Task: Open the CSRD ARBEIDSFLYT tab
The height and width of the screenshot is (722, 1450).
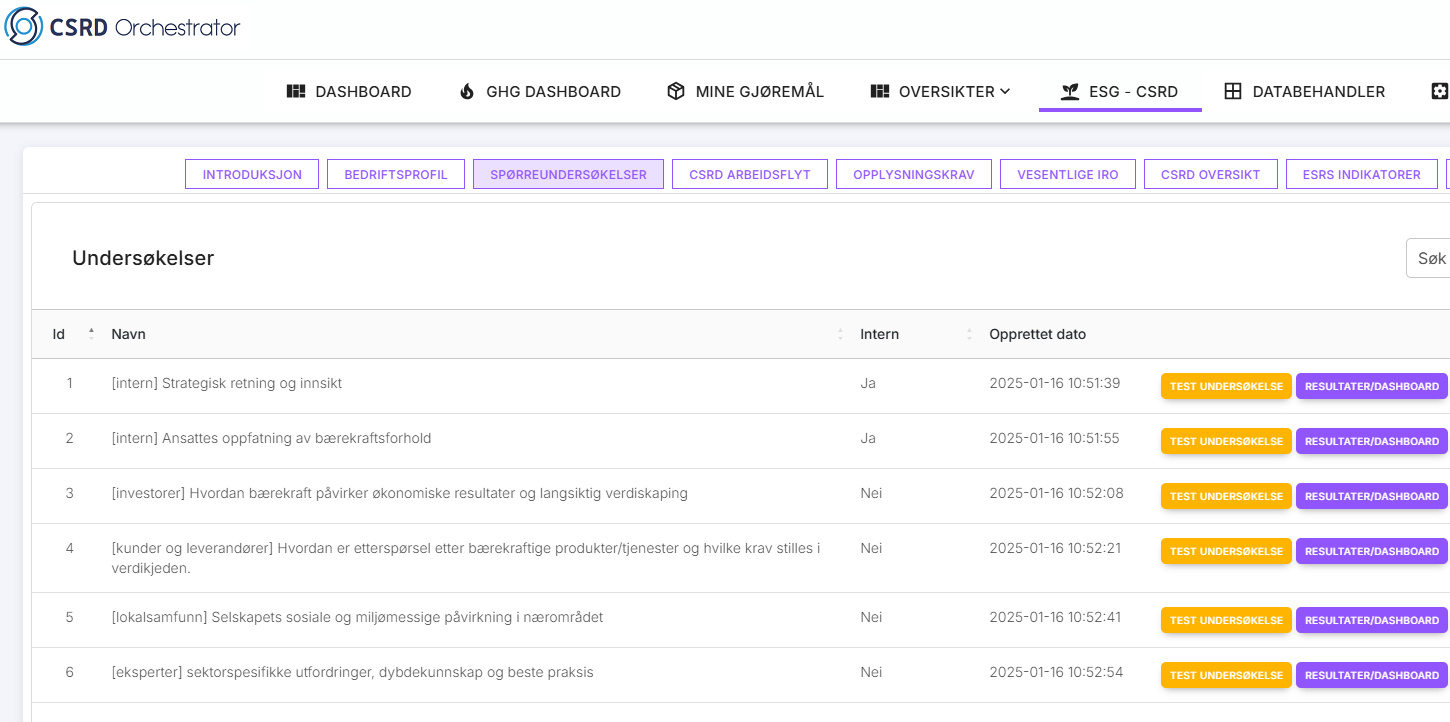Action: [x=750, y=174]
